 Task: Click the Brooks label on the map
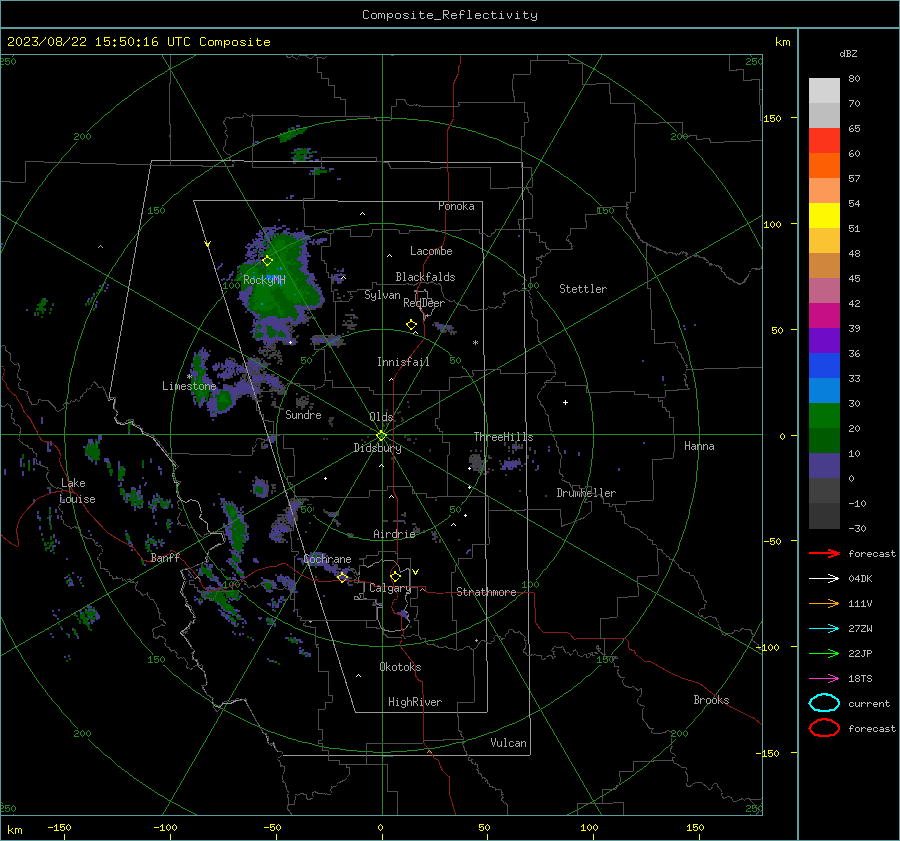click(711, 700)
